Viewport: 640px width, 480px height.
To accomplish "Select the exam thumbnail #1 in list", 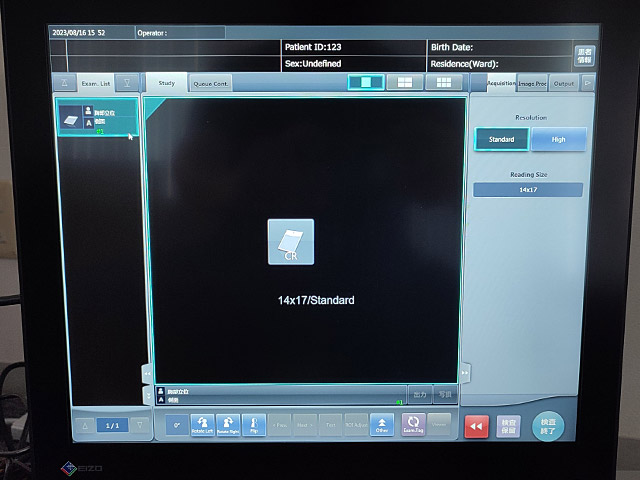I will point(97,117).
